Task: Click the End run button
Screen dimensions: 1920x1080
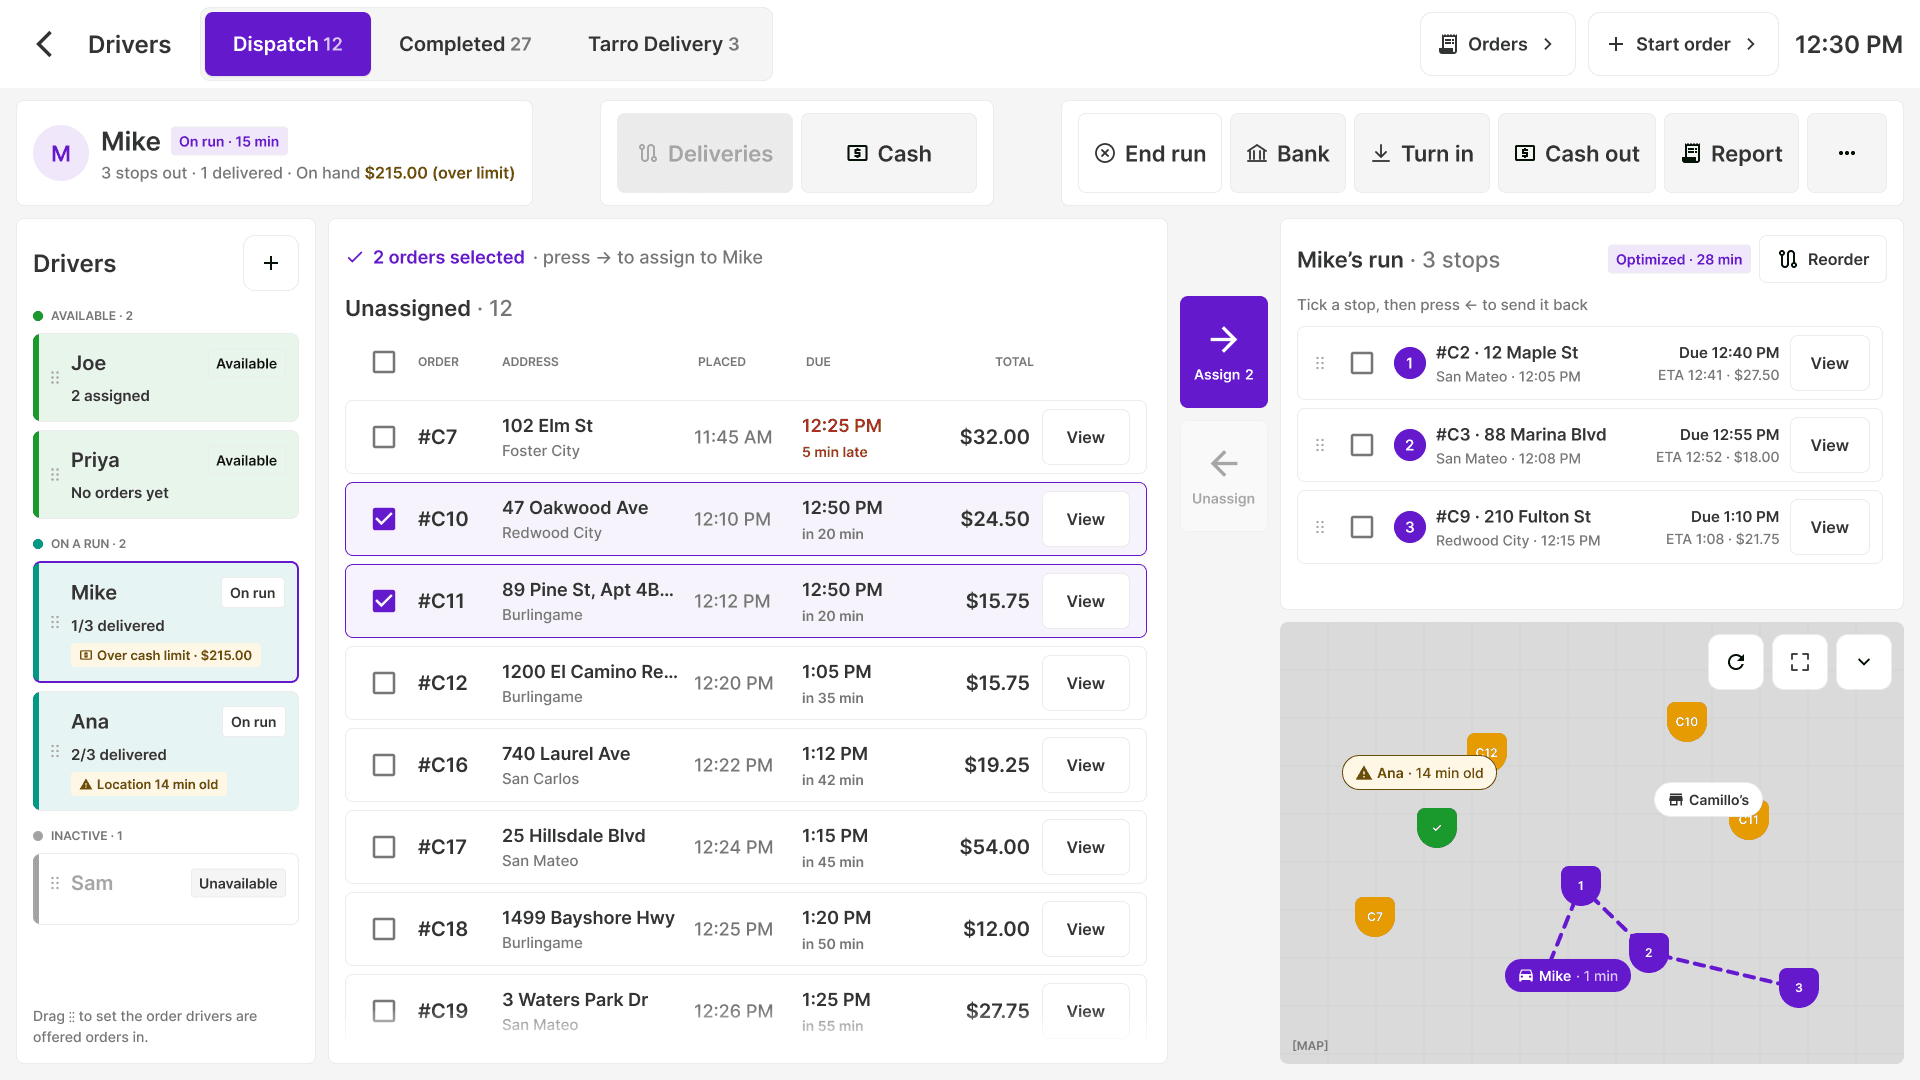Action: click(1150, 153)
